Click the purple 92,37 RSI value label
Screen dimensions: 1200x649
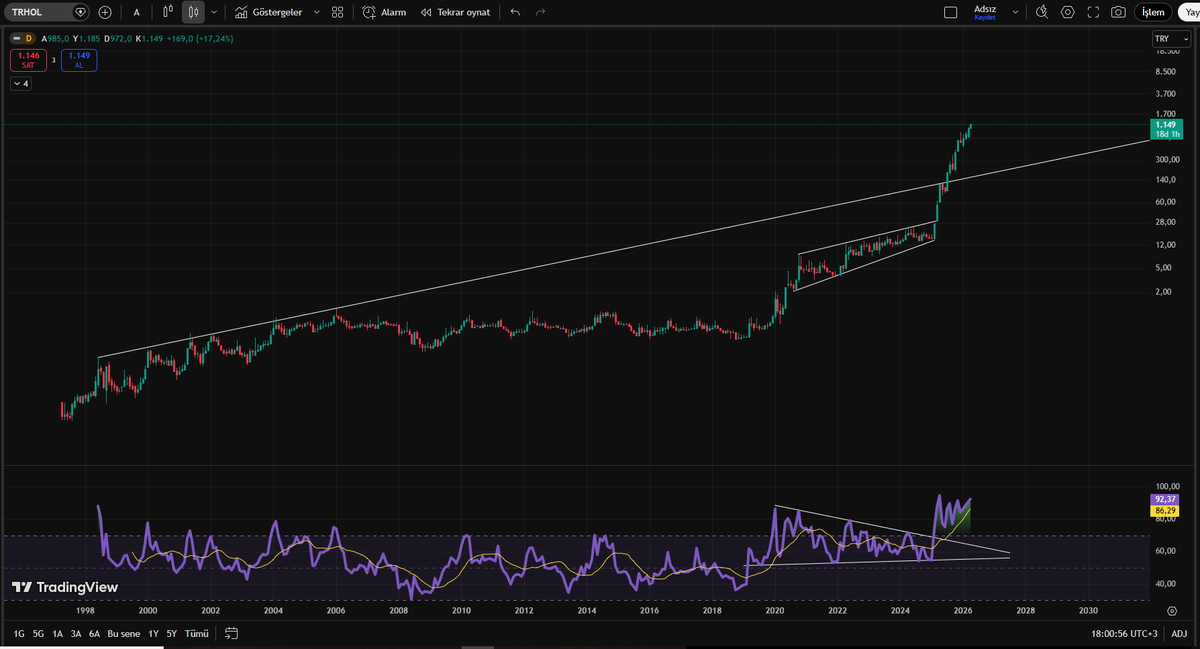click(x=1163, y=499)
